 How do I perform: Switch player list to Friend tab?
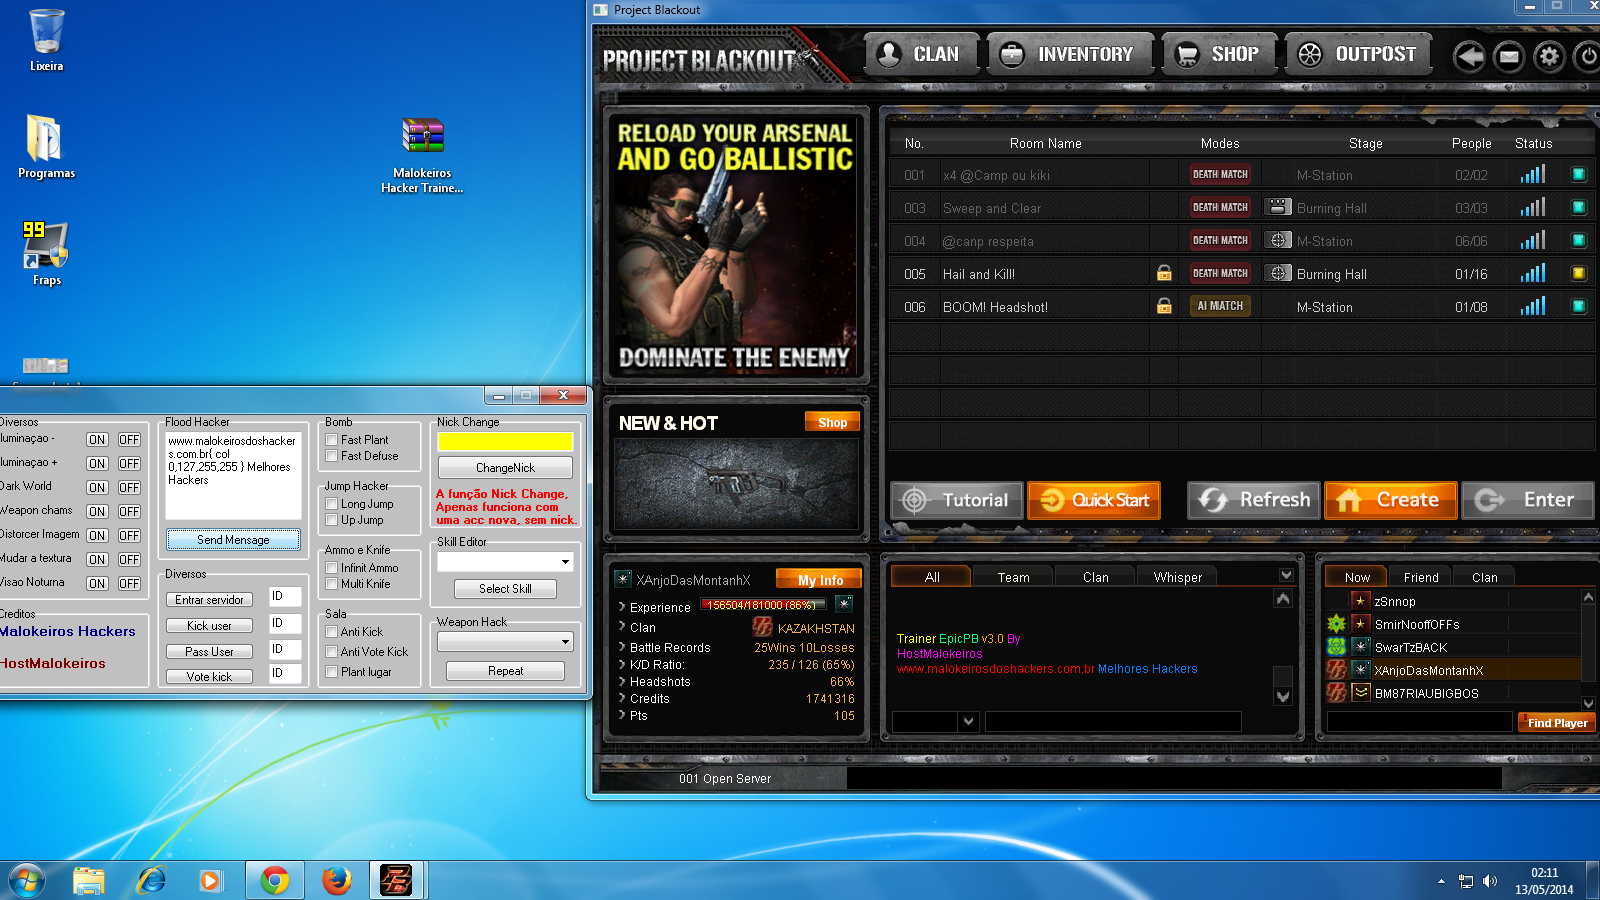(x=1421, y=577)
